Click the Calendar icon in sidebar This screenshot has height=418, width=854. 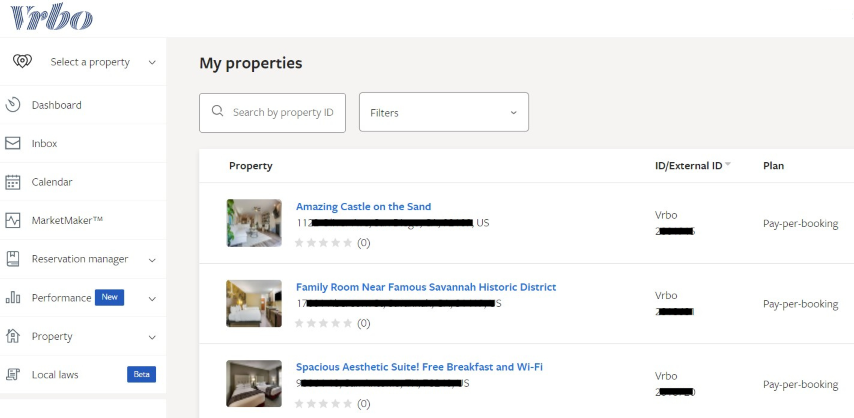[x=13, y=182]
